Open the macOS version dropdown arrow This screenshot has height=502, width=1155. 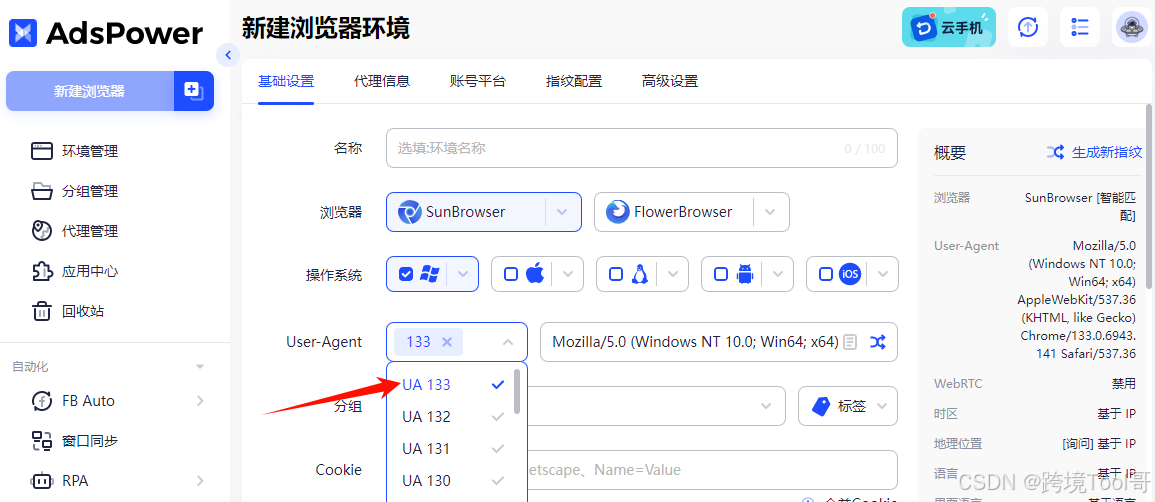[x=569, y=274]
